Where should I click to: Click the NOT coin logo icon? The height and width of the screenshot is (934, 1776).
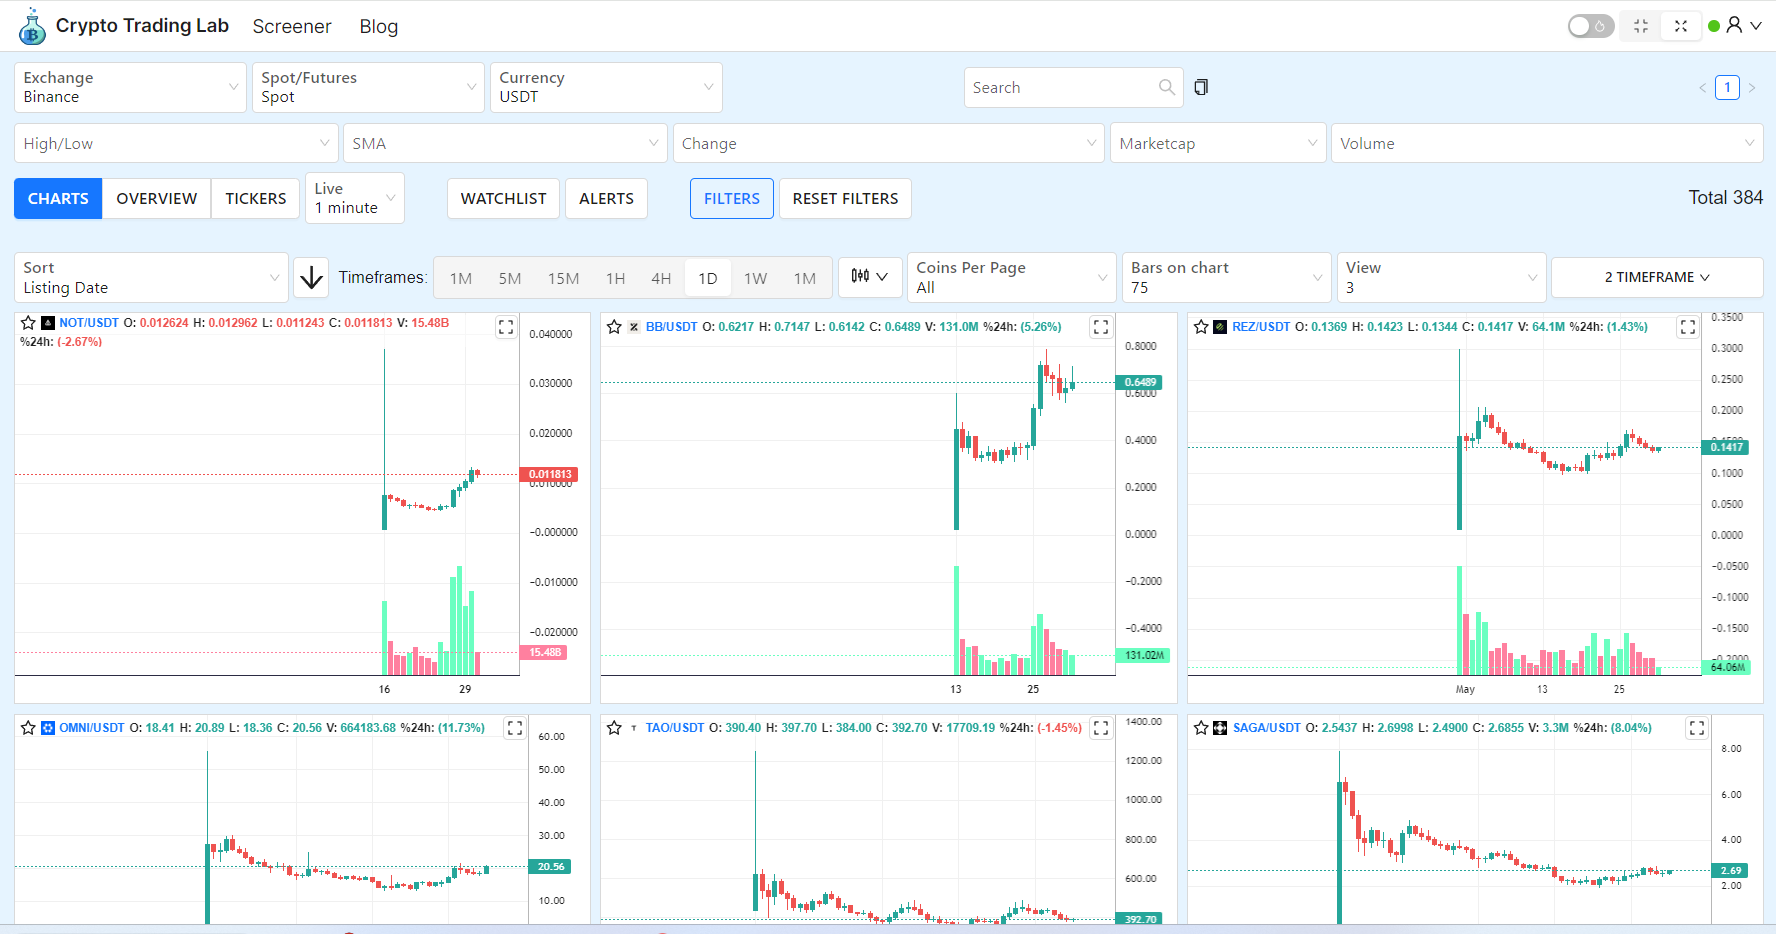(x=47, y=323)
